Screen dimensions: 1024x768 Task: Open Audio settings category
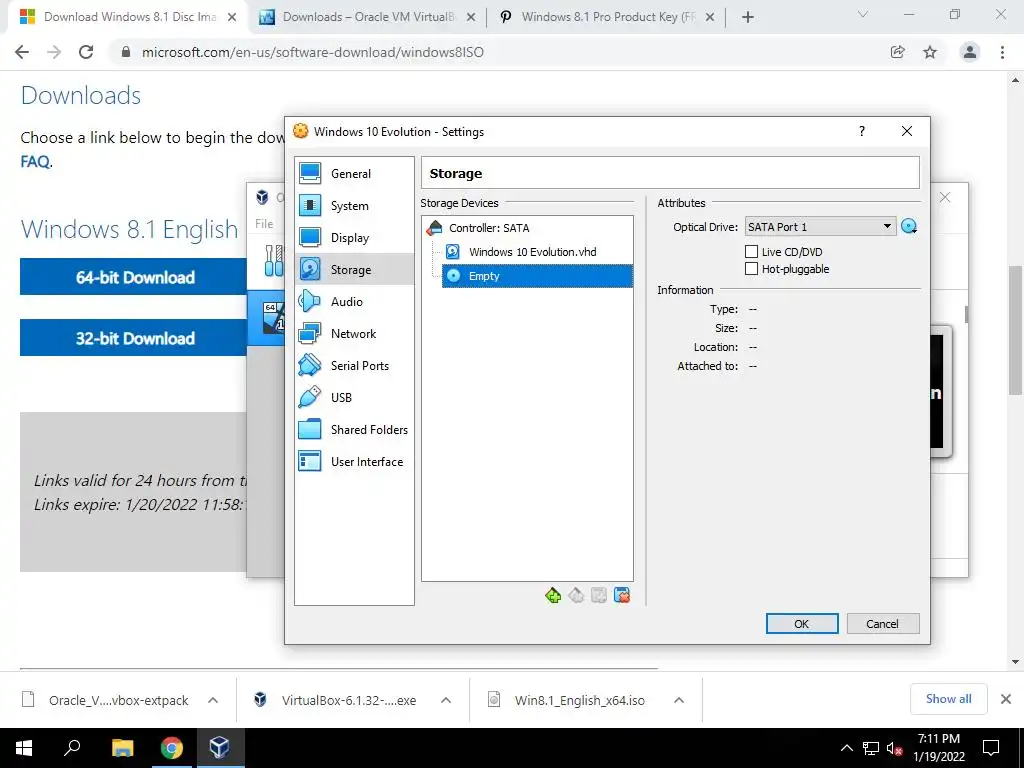pyautogui.click(x=354, y=301)
